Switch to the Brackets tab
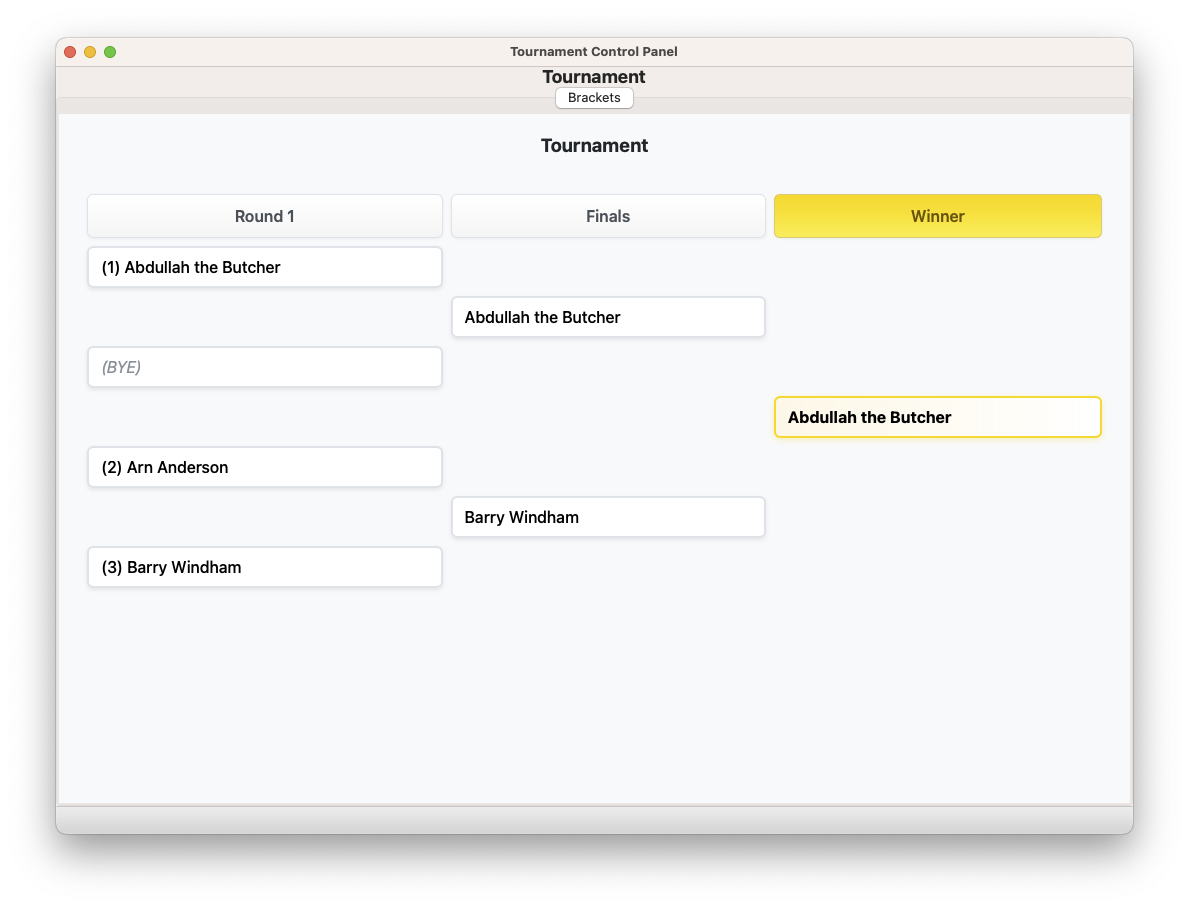Viewport: 1189px width, 908px height. click(x=594, y=98)
